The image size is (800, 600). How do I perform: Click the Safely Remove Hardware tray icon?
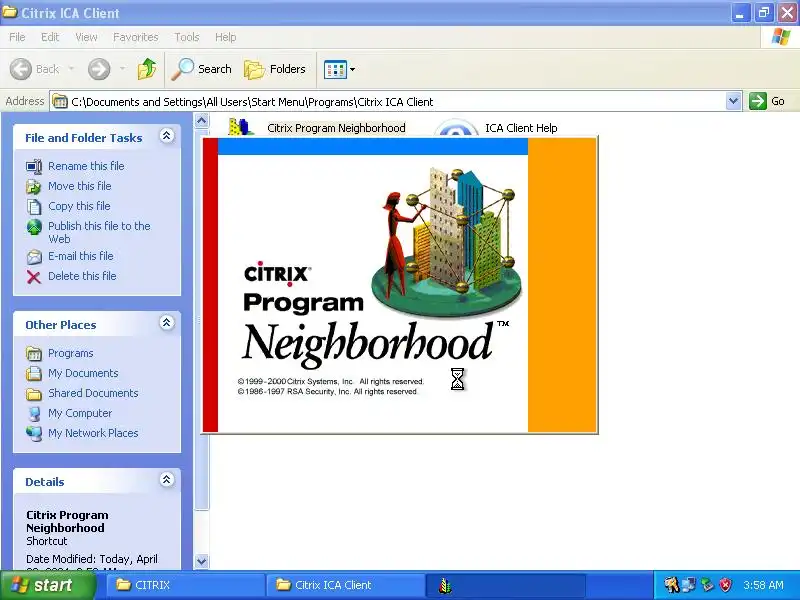[x=707, y=585]
